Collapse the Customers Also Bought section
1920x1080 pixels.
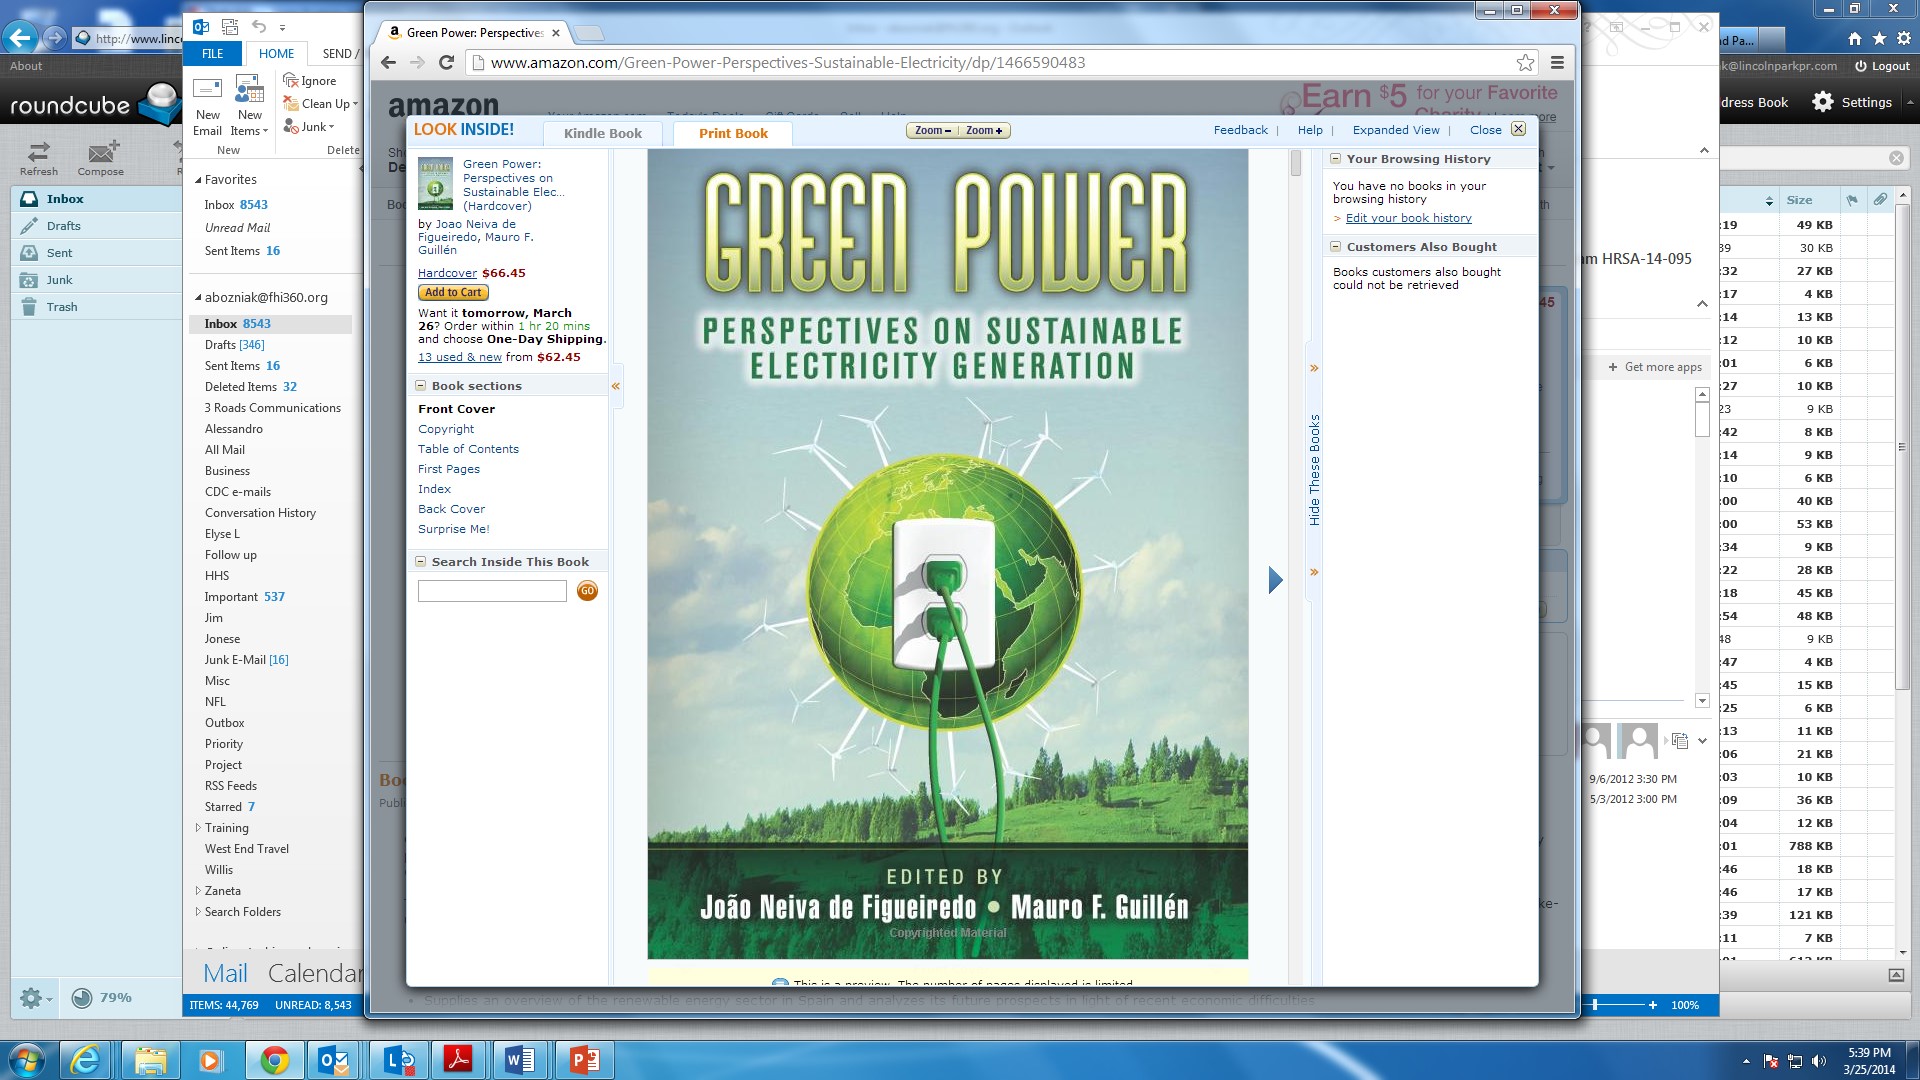[1335, 247]
